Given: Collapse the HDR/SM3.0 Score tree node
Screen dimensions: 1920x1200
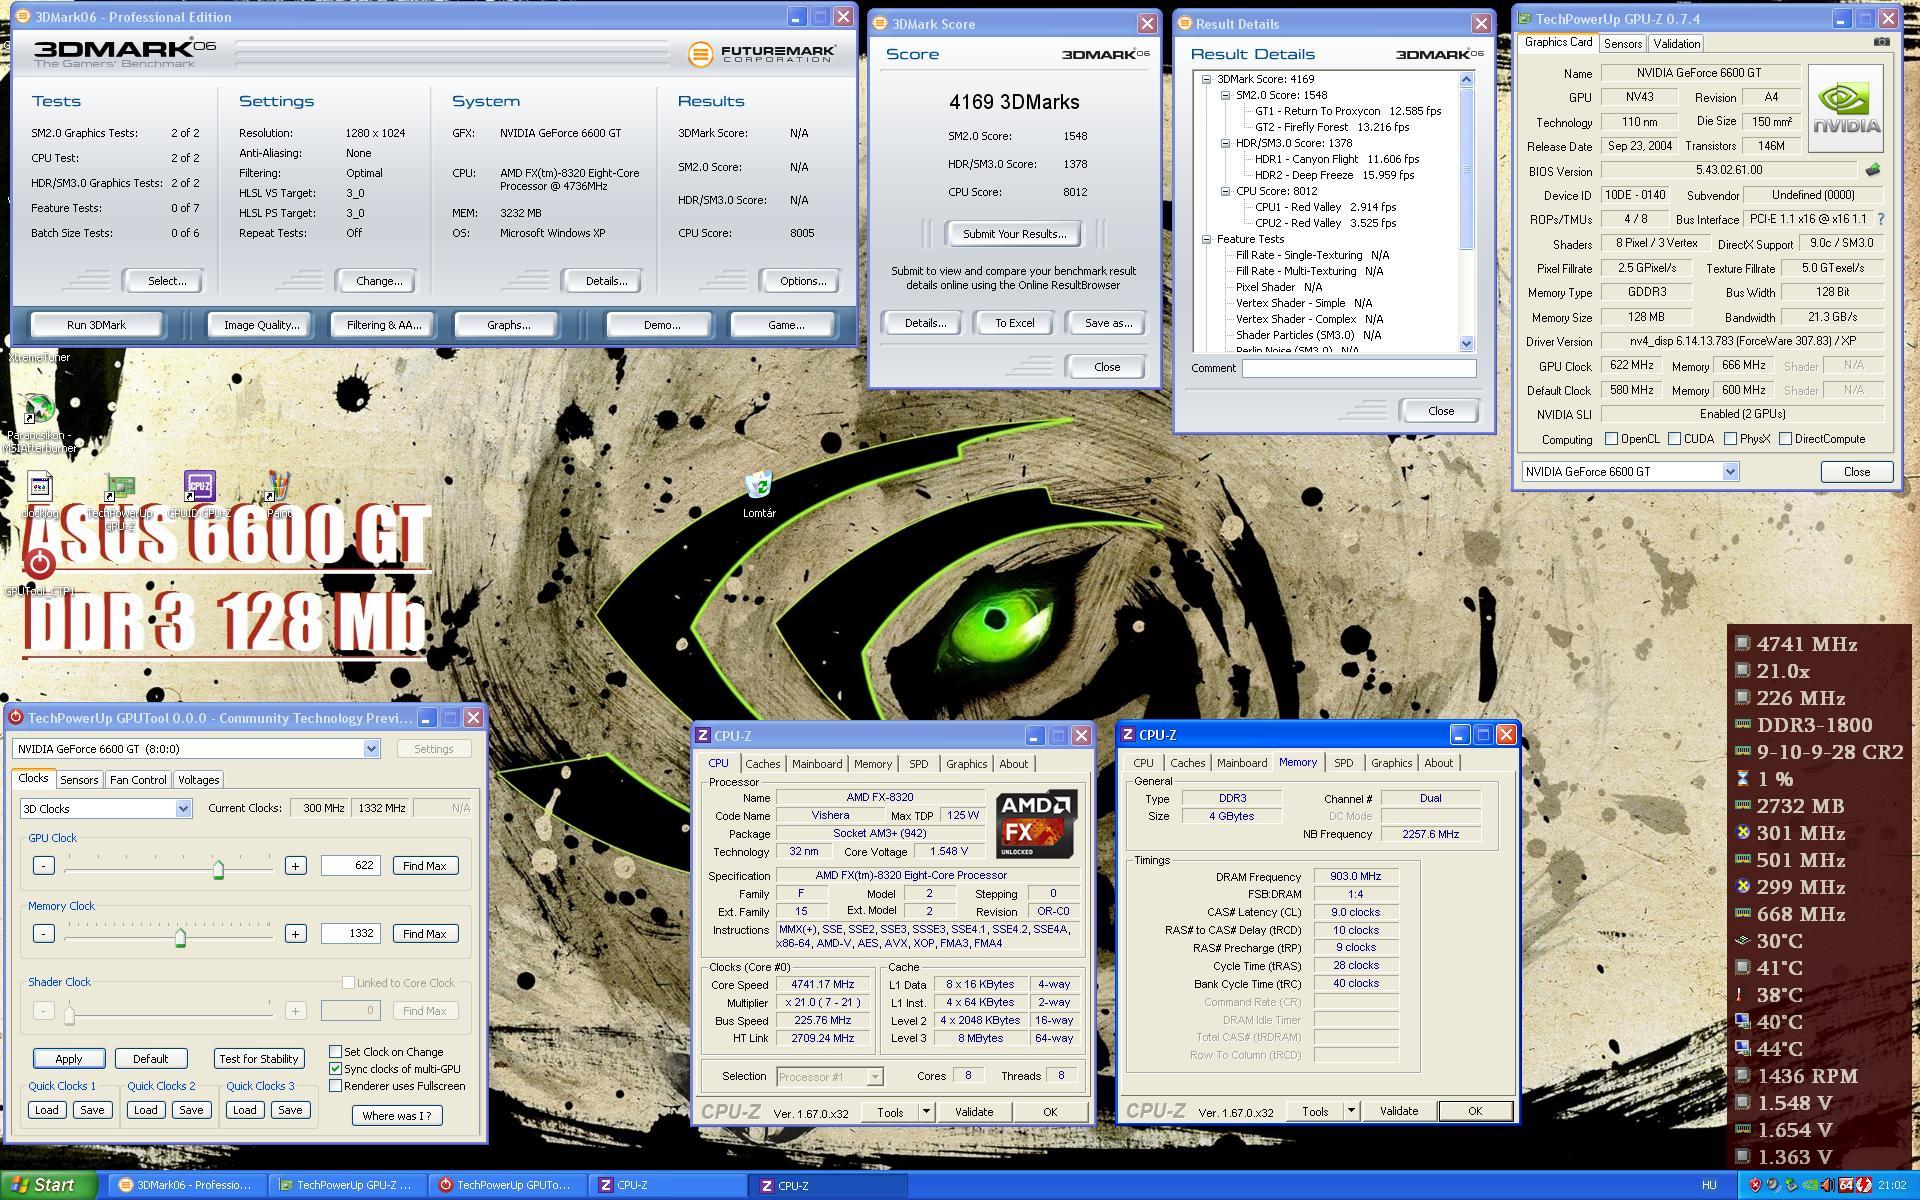Looking at the screenshot, I should [1226, 143].
